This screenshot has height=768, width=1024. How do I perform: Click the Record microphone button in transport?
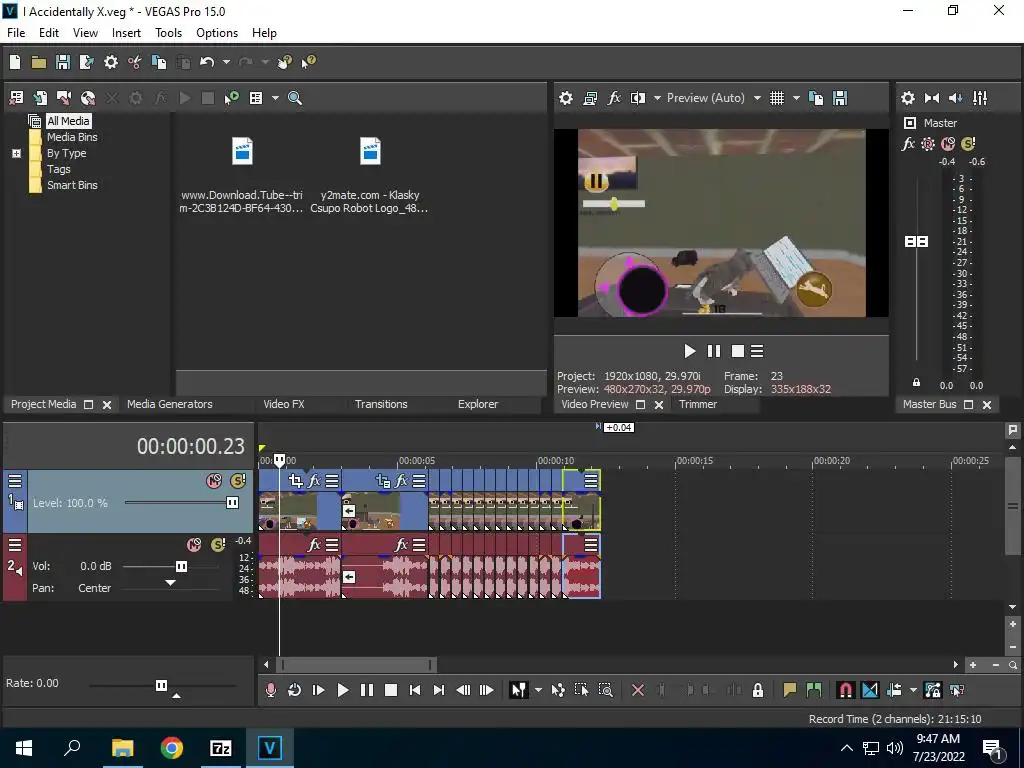[270, 690]
